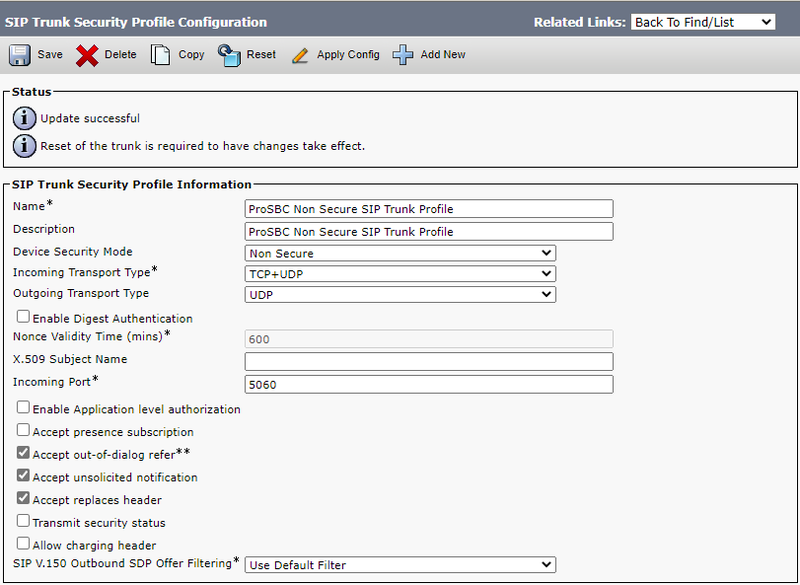Screen dimensions: 800x585
Task: Uncheck Accept unsolicited notification
Action: (23, 475)
